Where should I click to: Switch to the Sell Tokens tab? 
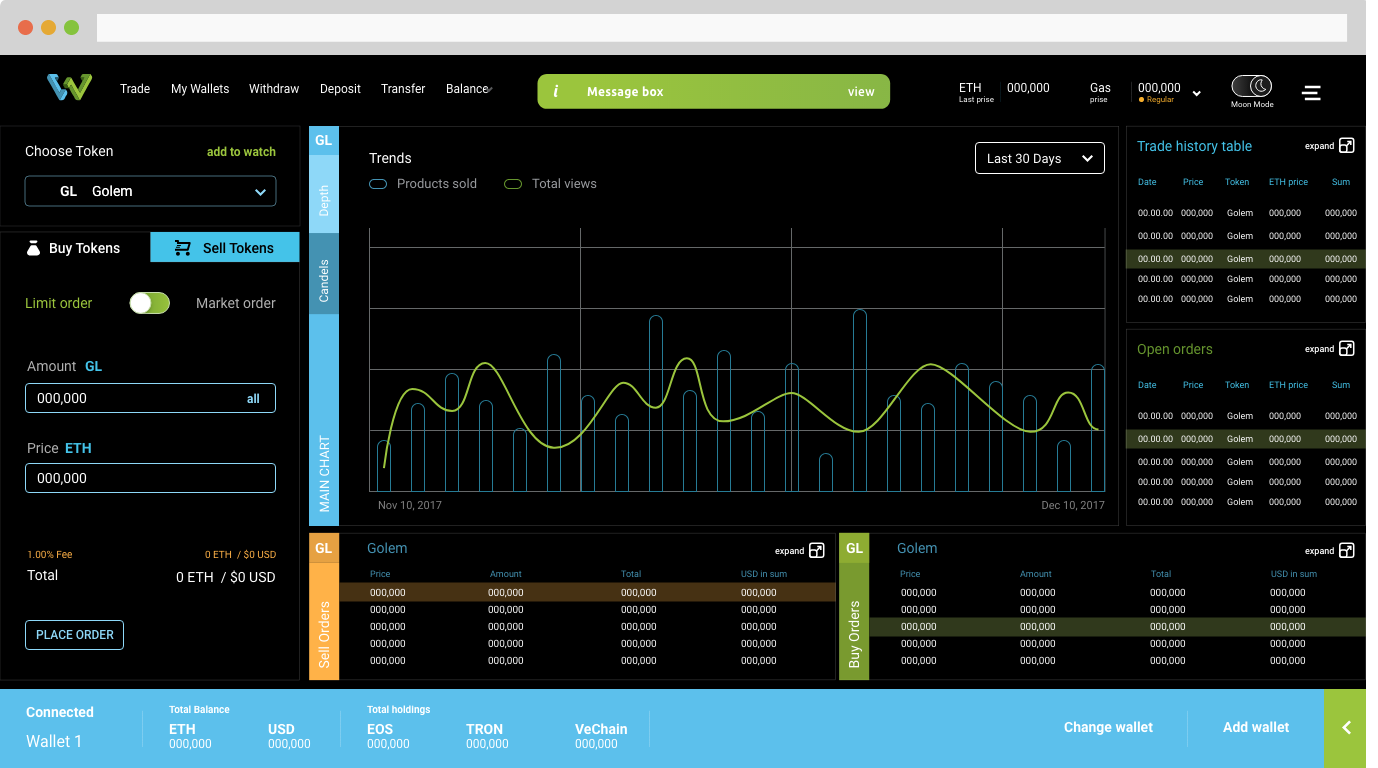(x=225, y=248)
